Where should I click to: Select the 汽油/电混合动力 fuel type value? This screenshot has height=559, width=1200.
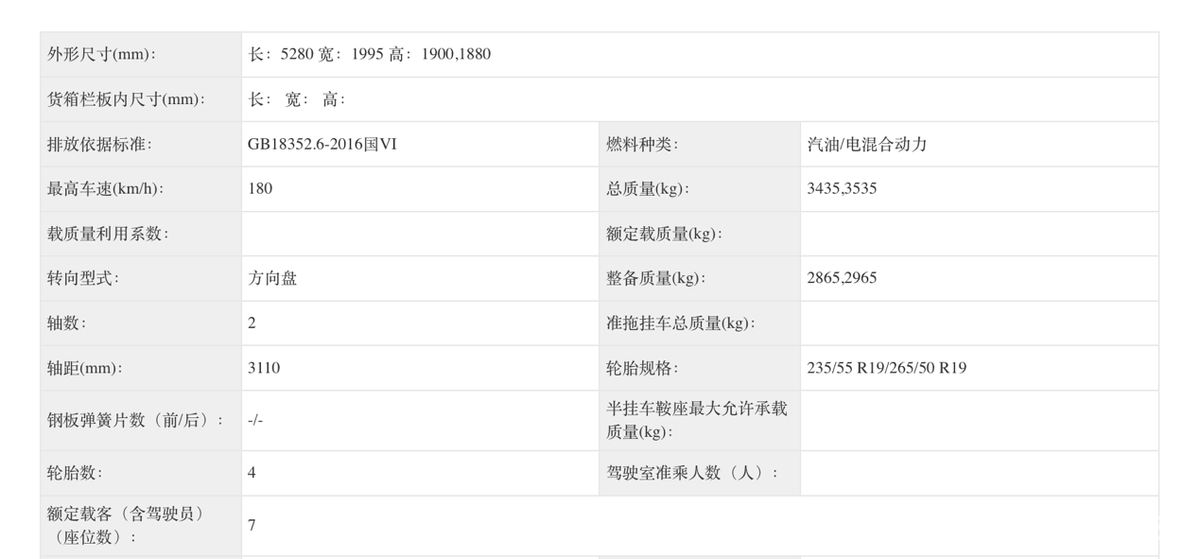pyautogui.click(x=867, y=144)
